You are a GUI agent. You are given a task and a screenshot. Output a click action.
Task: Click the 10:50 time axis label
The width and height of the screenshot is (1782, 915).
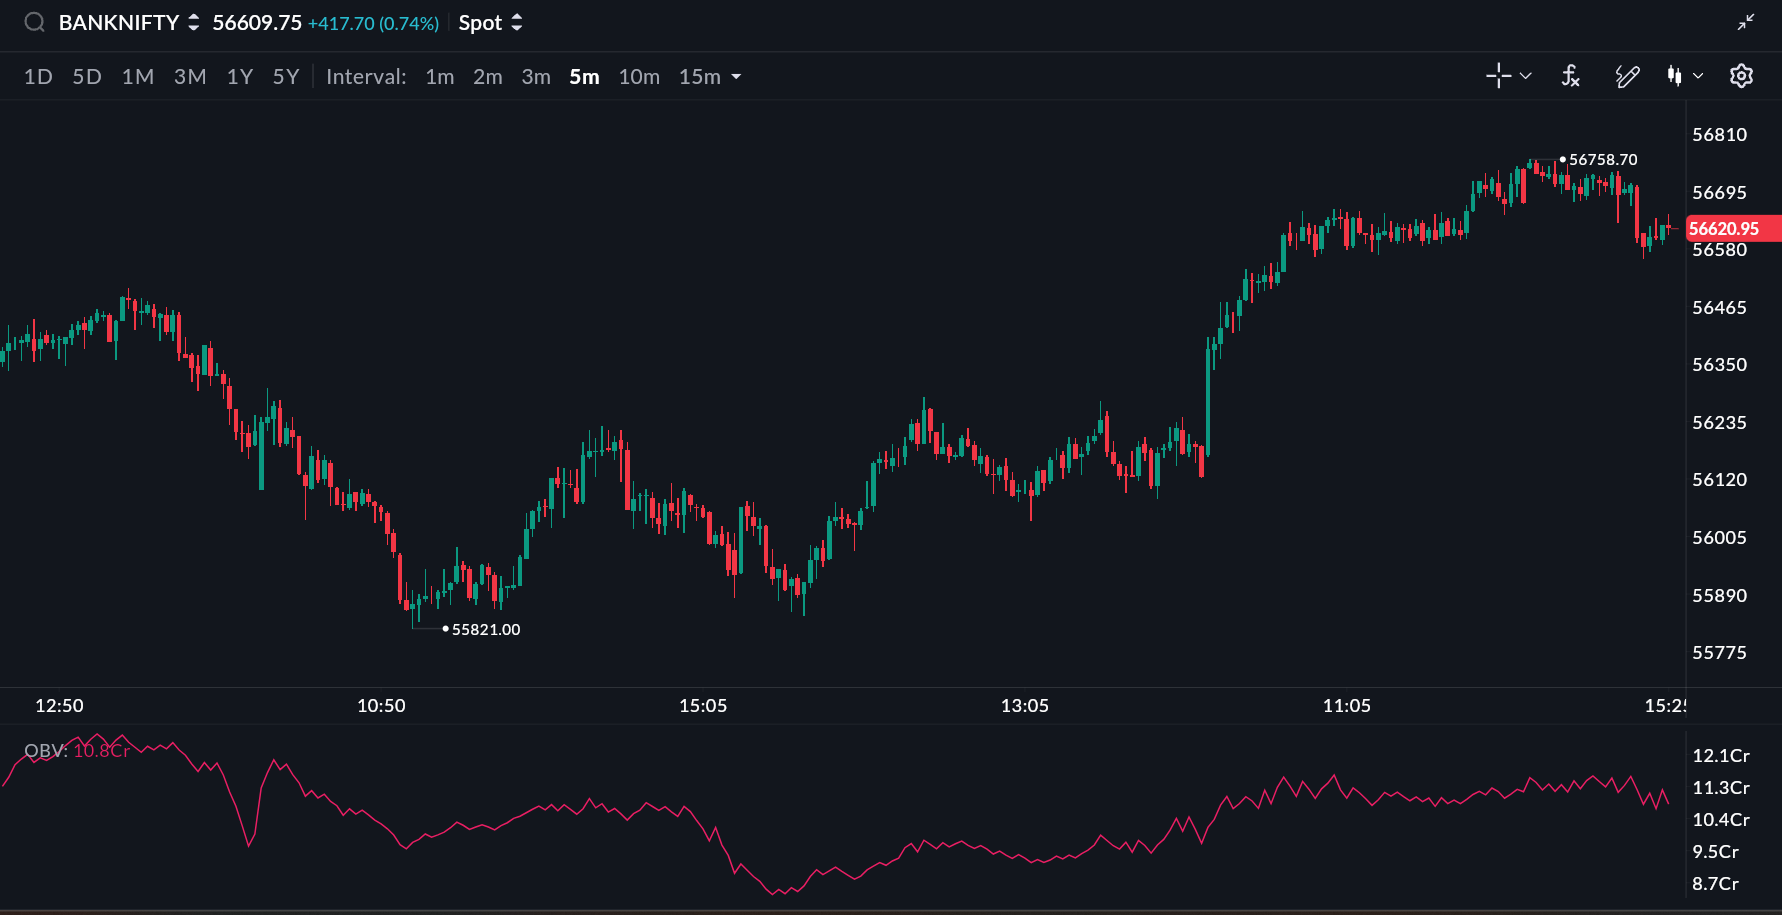click(382, 706)
